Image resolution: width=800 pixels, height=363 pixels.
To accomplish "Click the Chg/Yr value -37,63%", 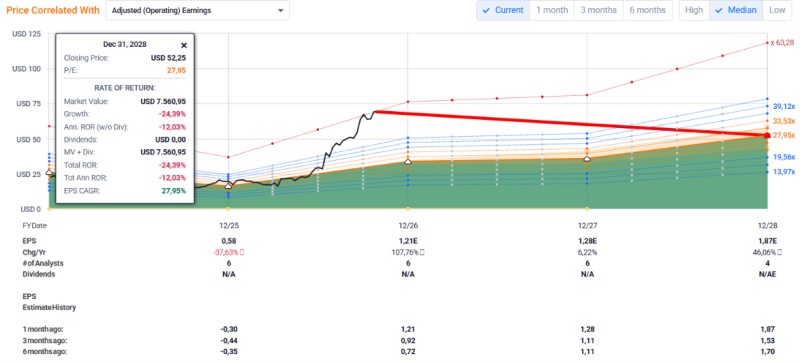I will (227, 252).
